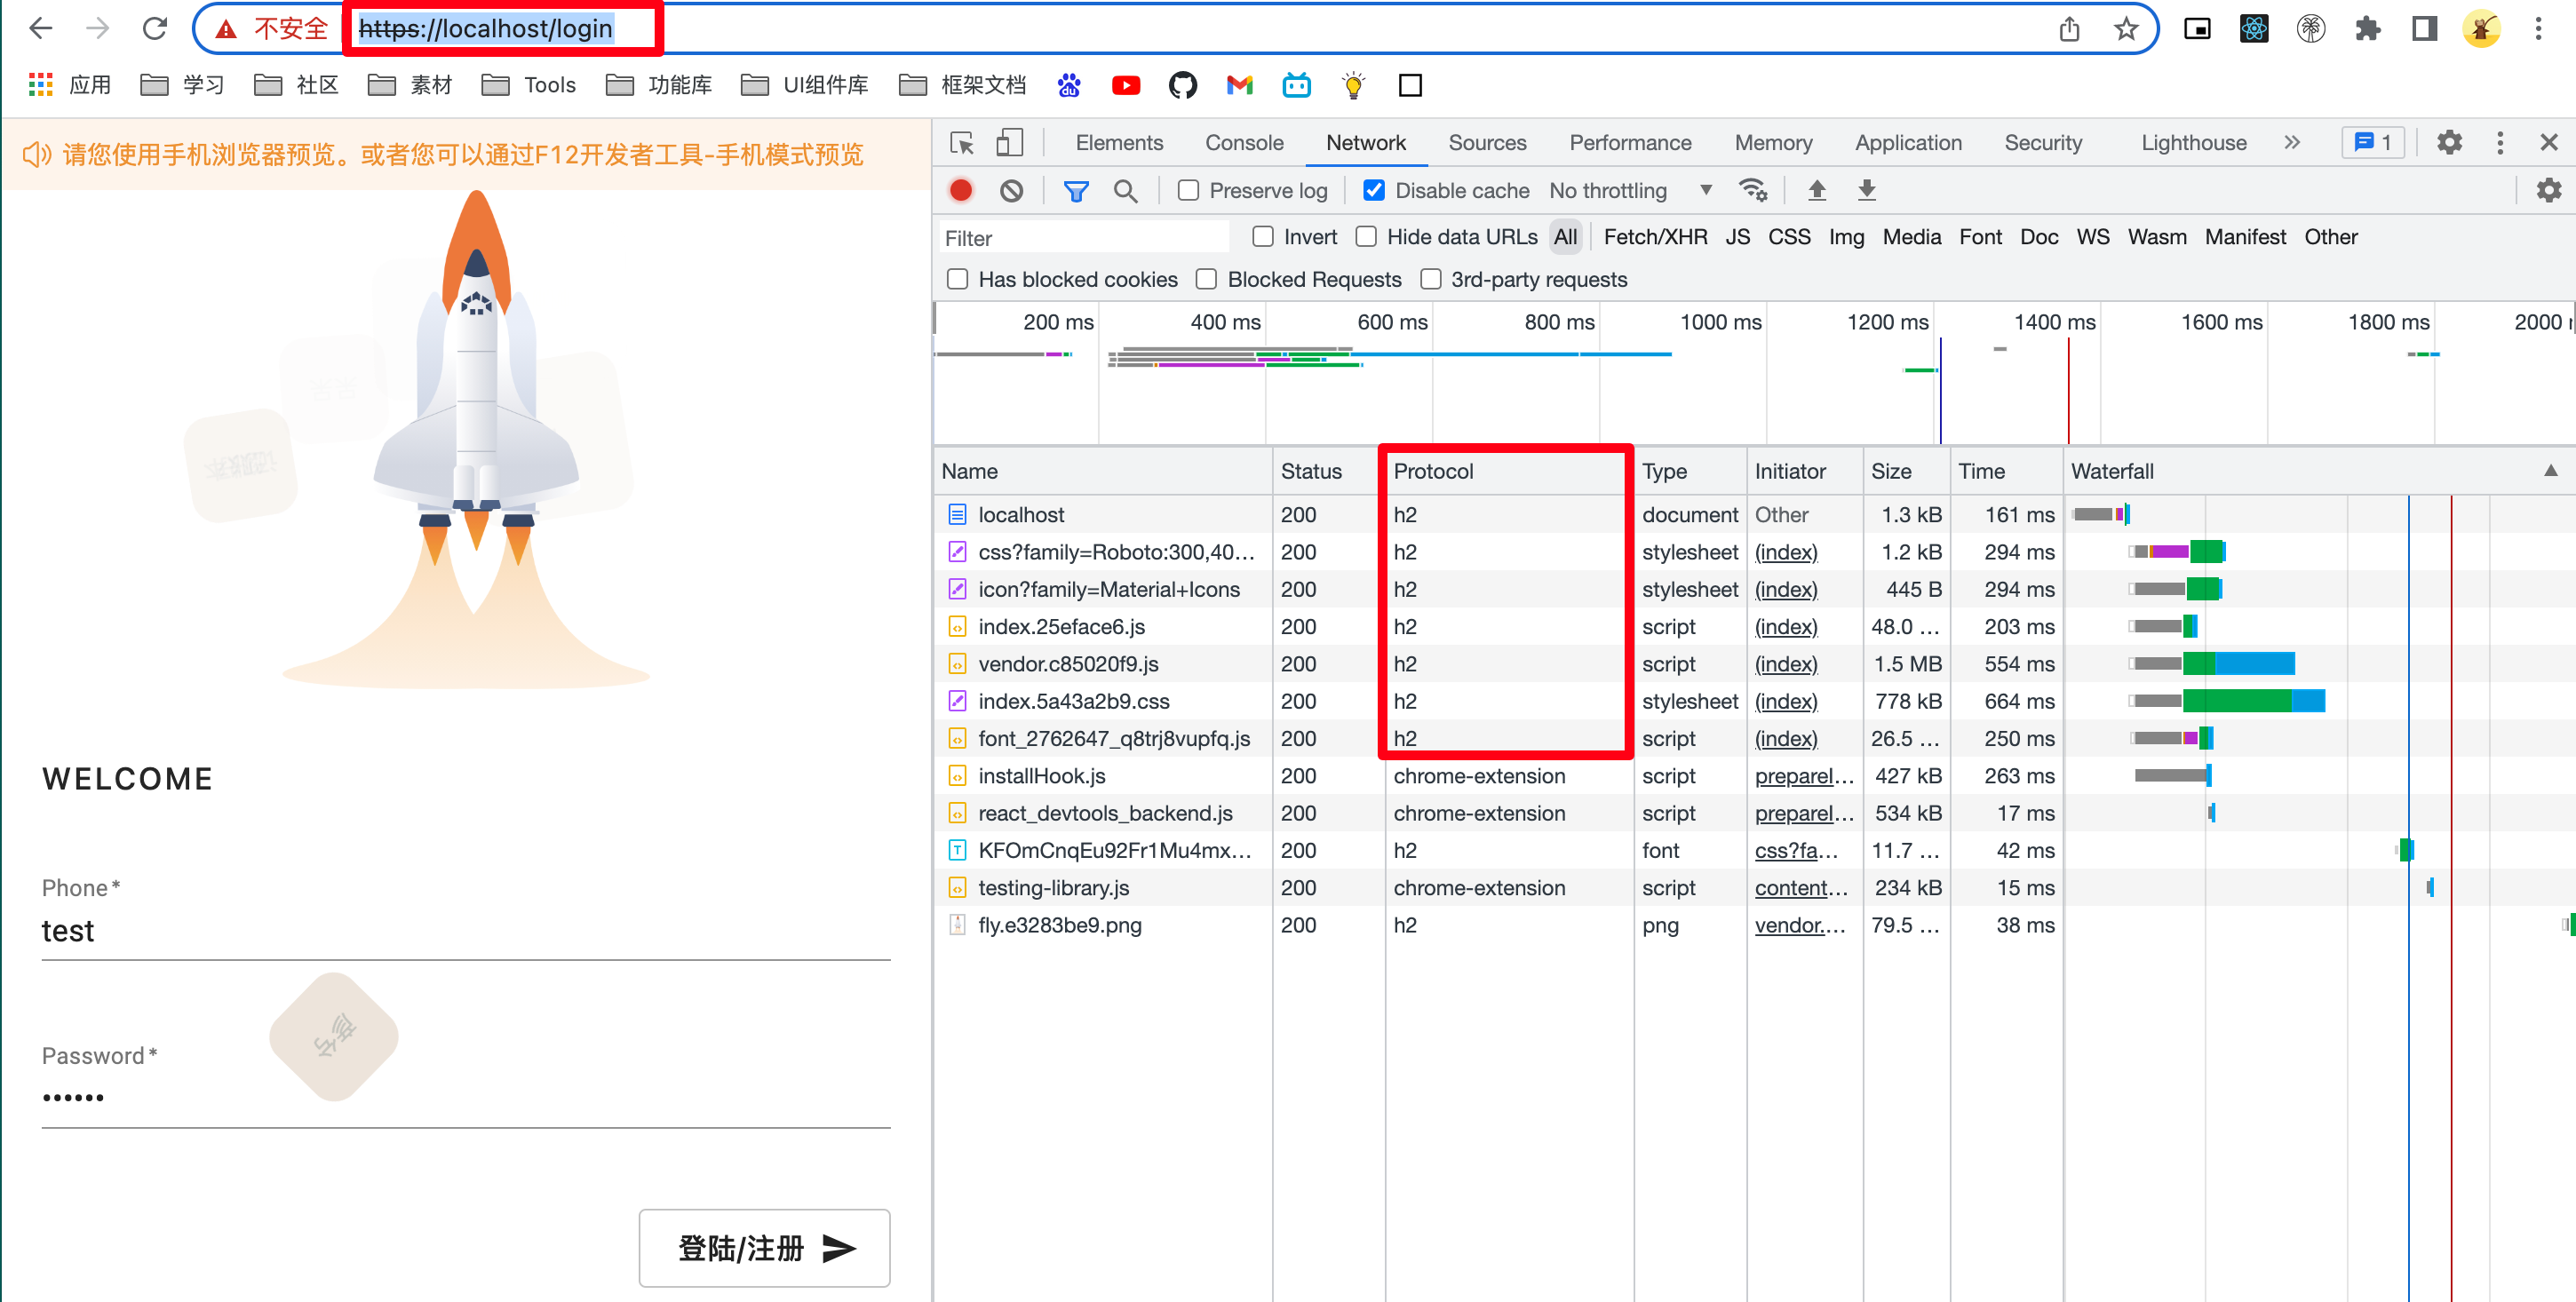Uncheck the Disable cache checkbox

pos(1374,190)
